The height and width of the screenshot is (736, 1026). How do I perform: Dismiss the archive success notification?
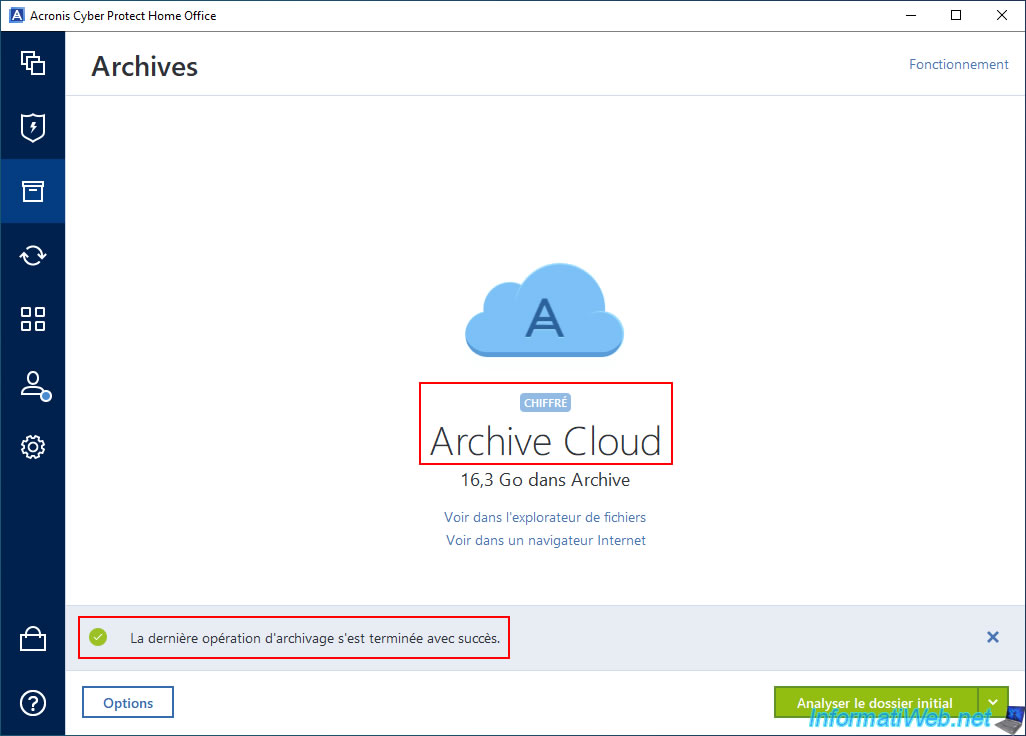[x=992, y=637]
